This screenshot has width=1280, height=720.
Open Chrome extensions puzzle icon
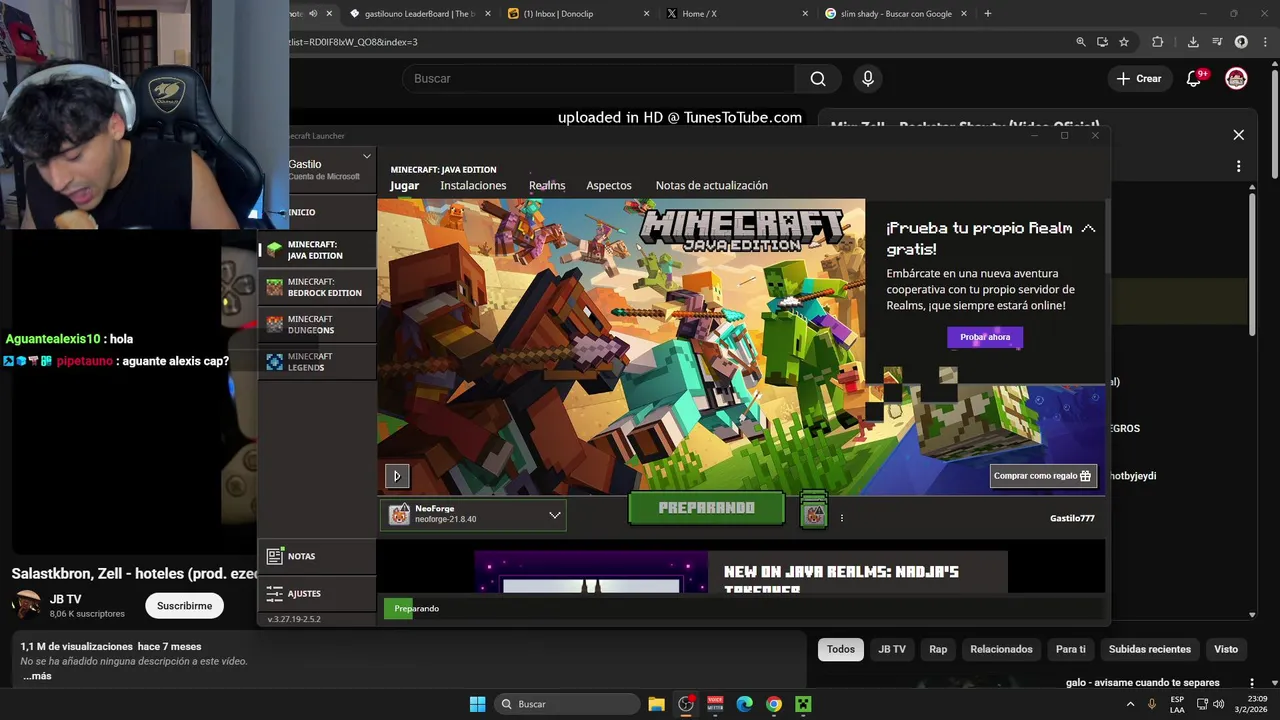[1158, 42]
